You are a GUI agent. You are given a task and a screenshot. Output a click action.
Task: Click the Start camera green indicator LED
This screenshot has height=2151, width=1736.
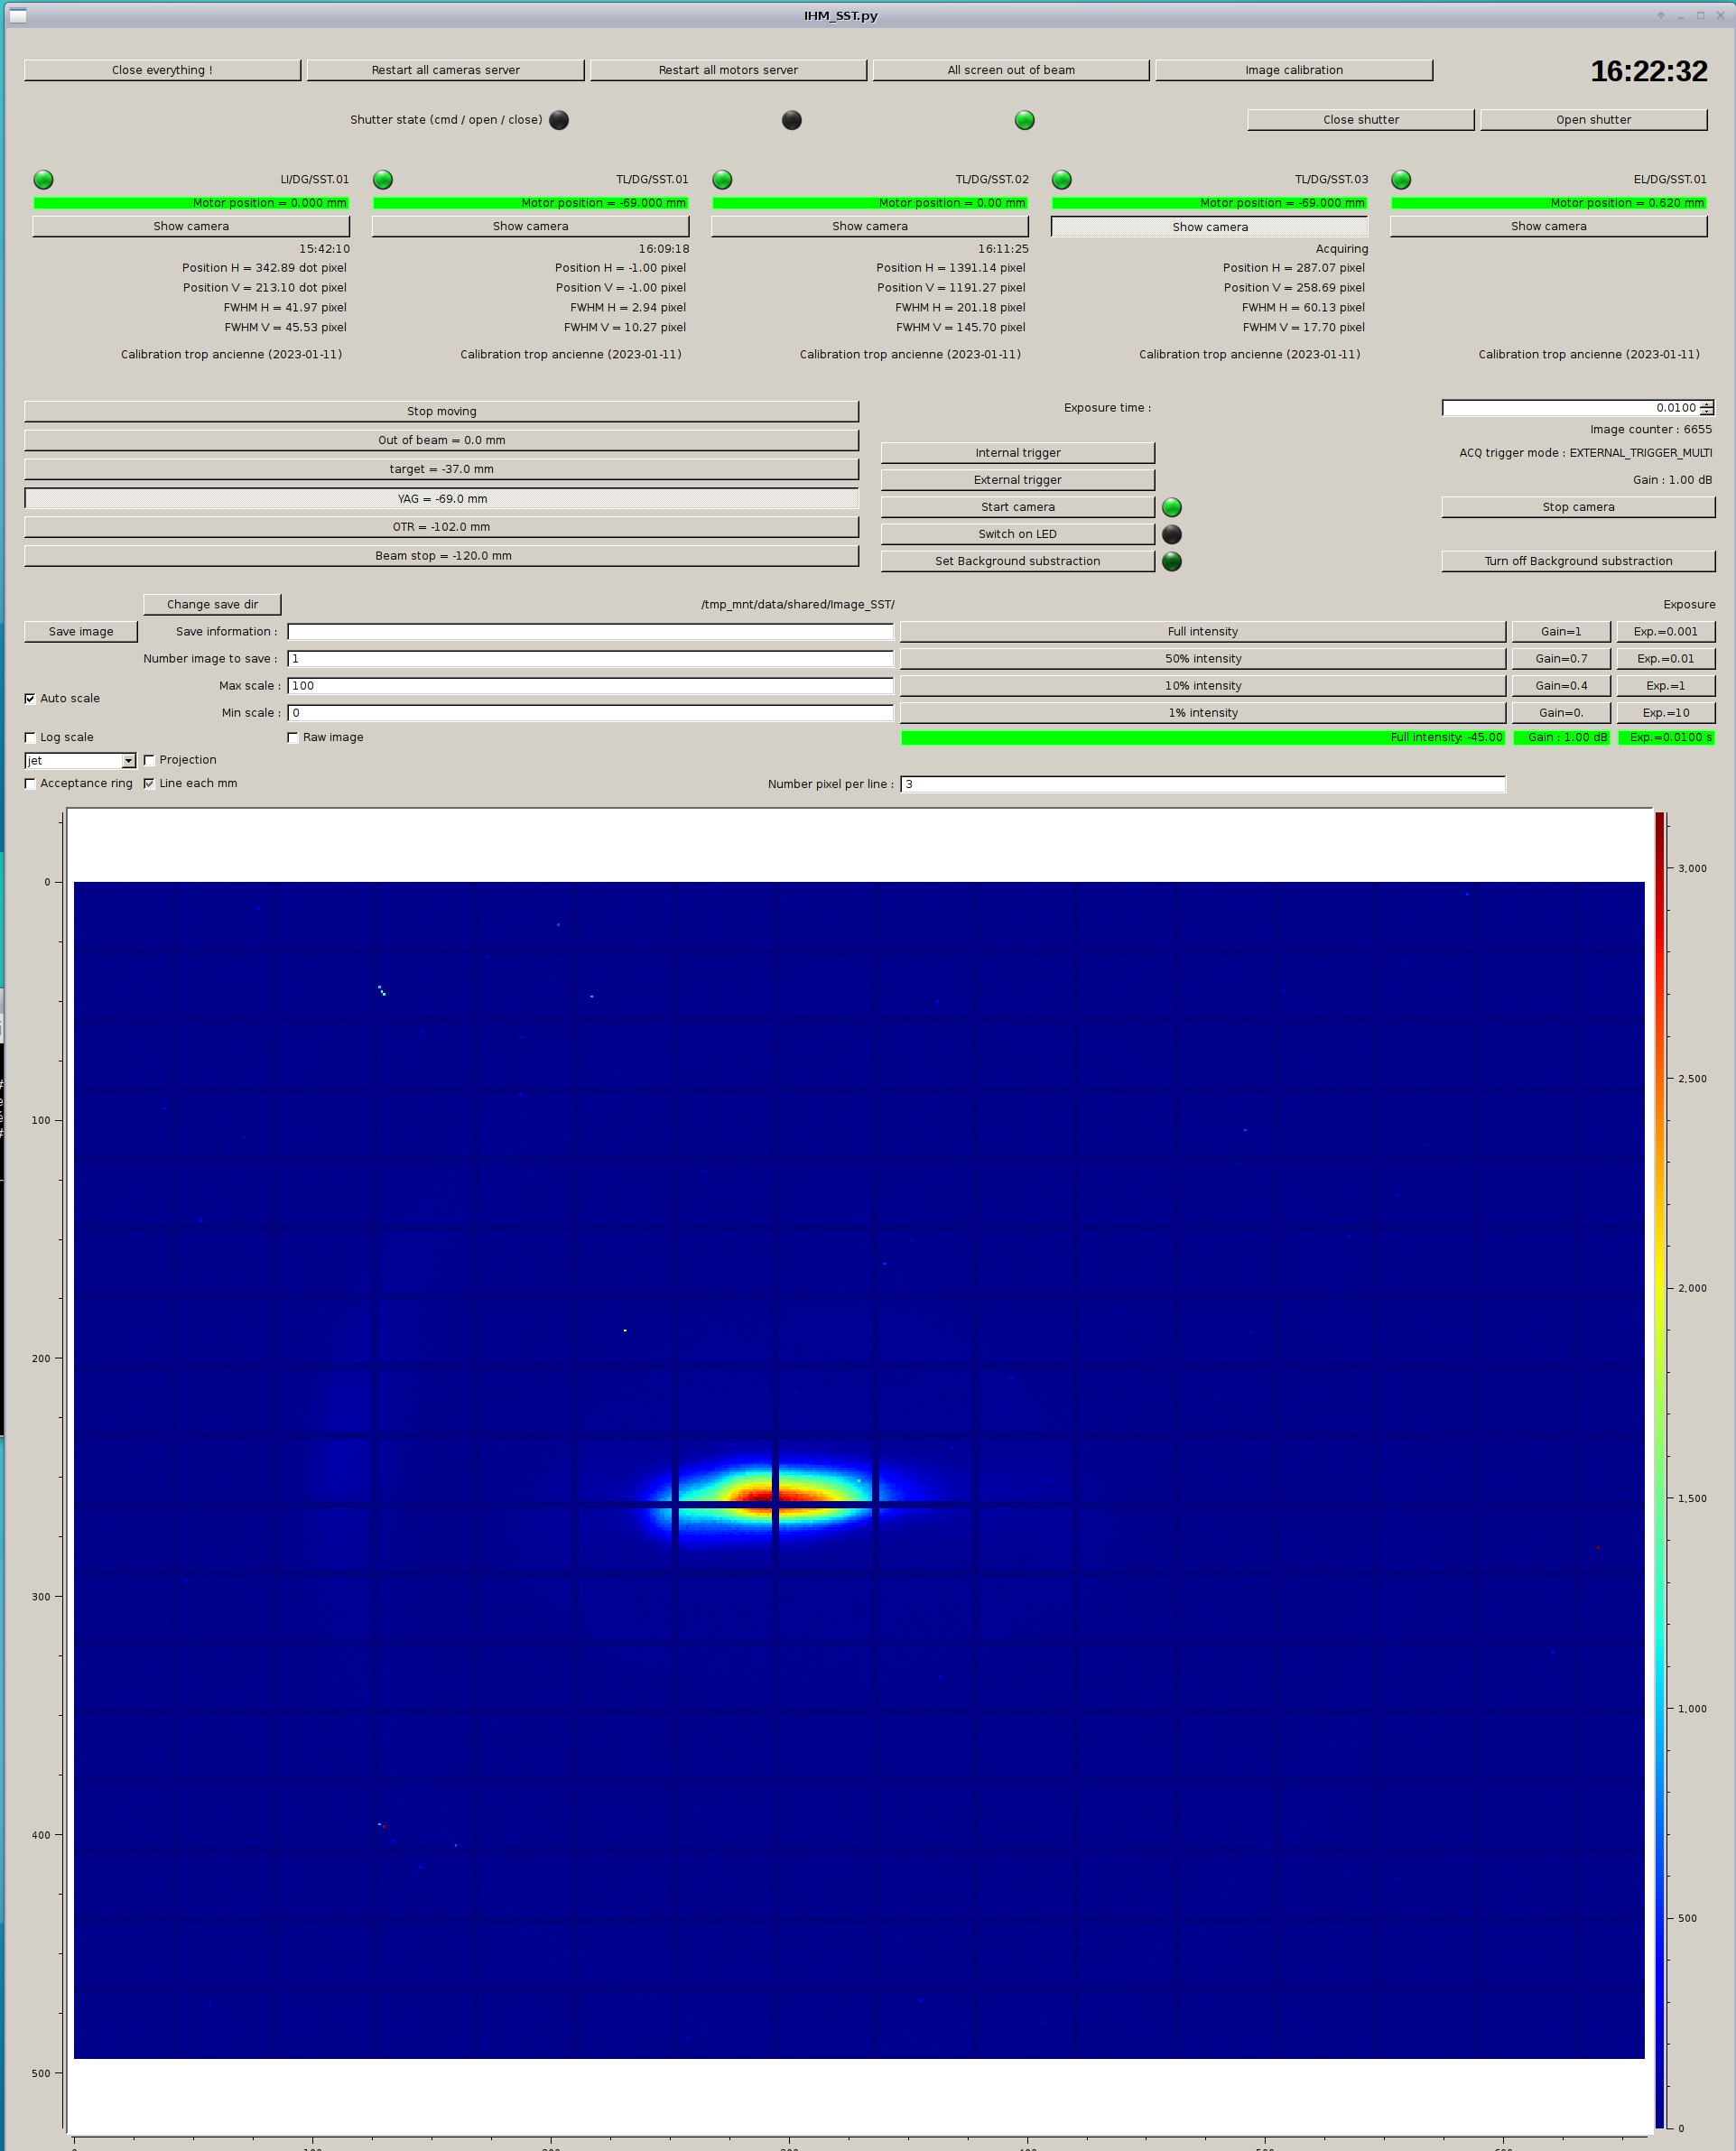pos(1172,507)
